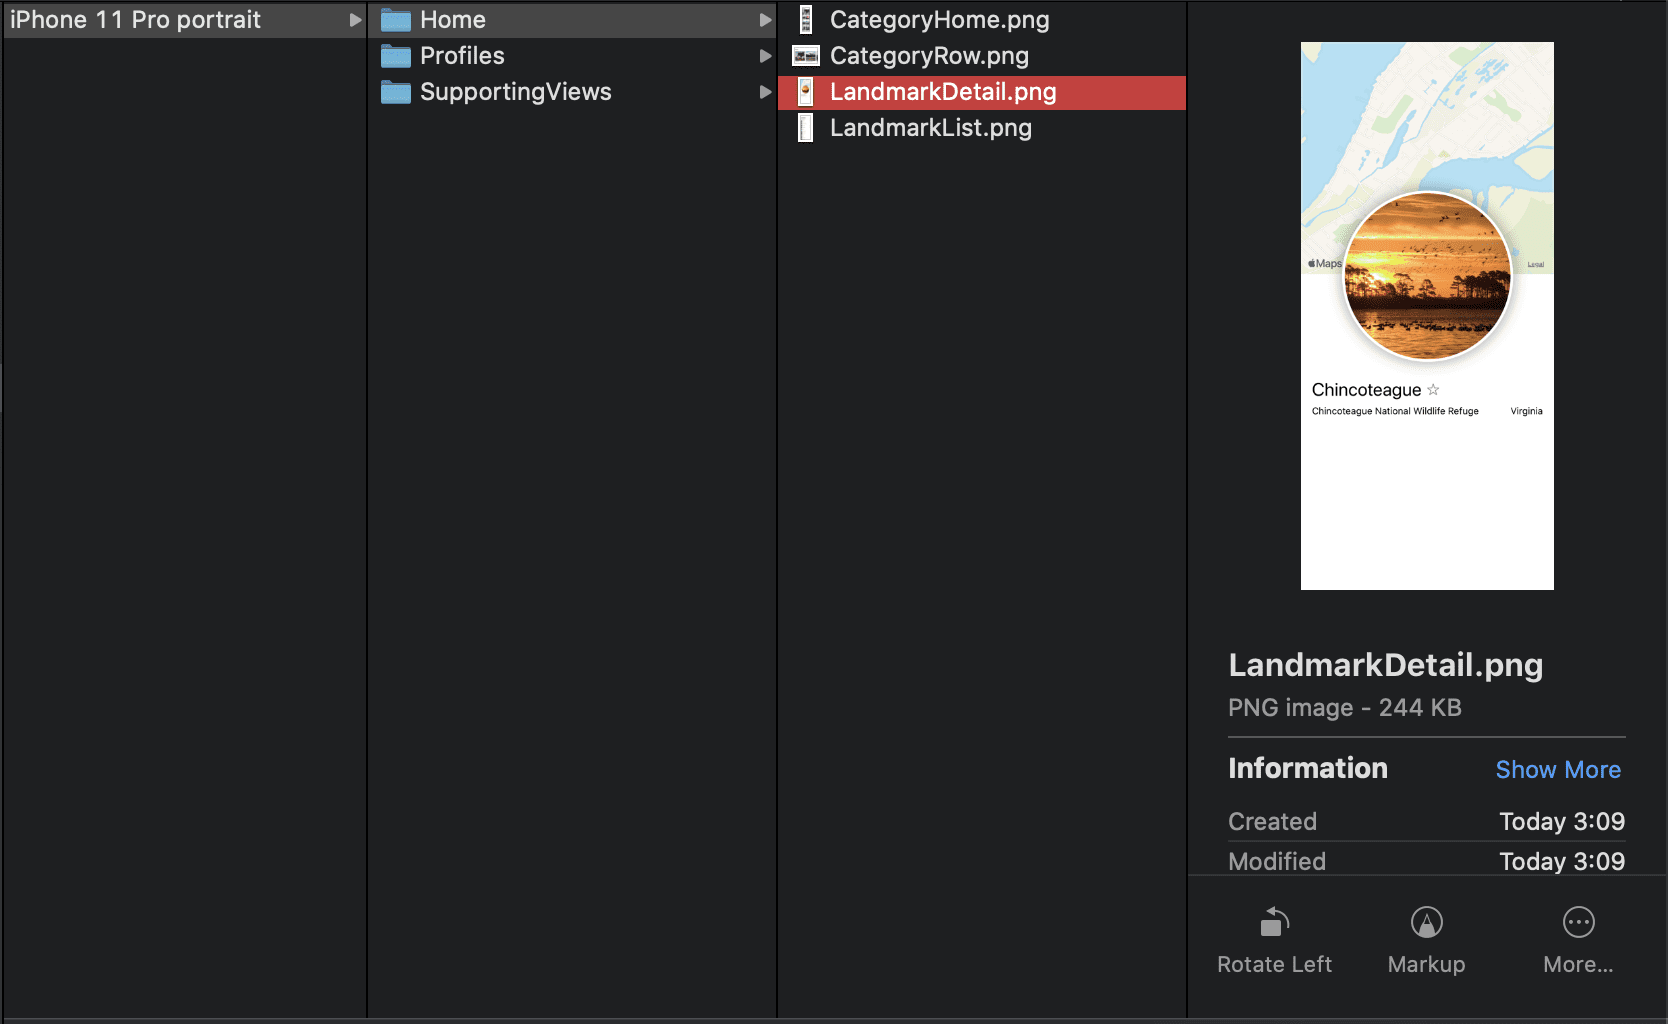The image size is (1668, 1024).
Task: Expand the iPhone 11 Pro portrait arrow
Action: click(355, 20)
